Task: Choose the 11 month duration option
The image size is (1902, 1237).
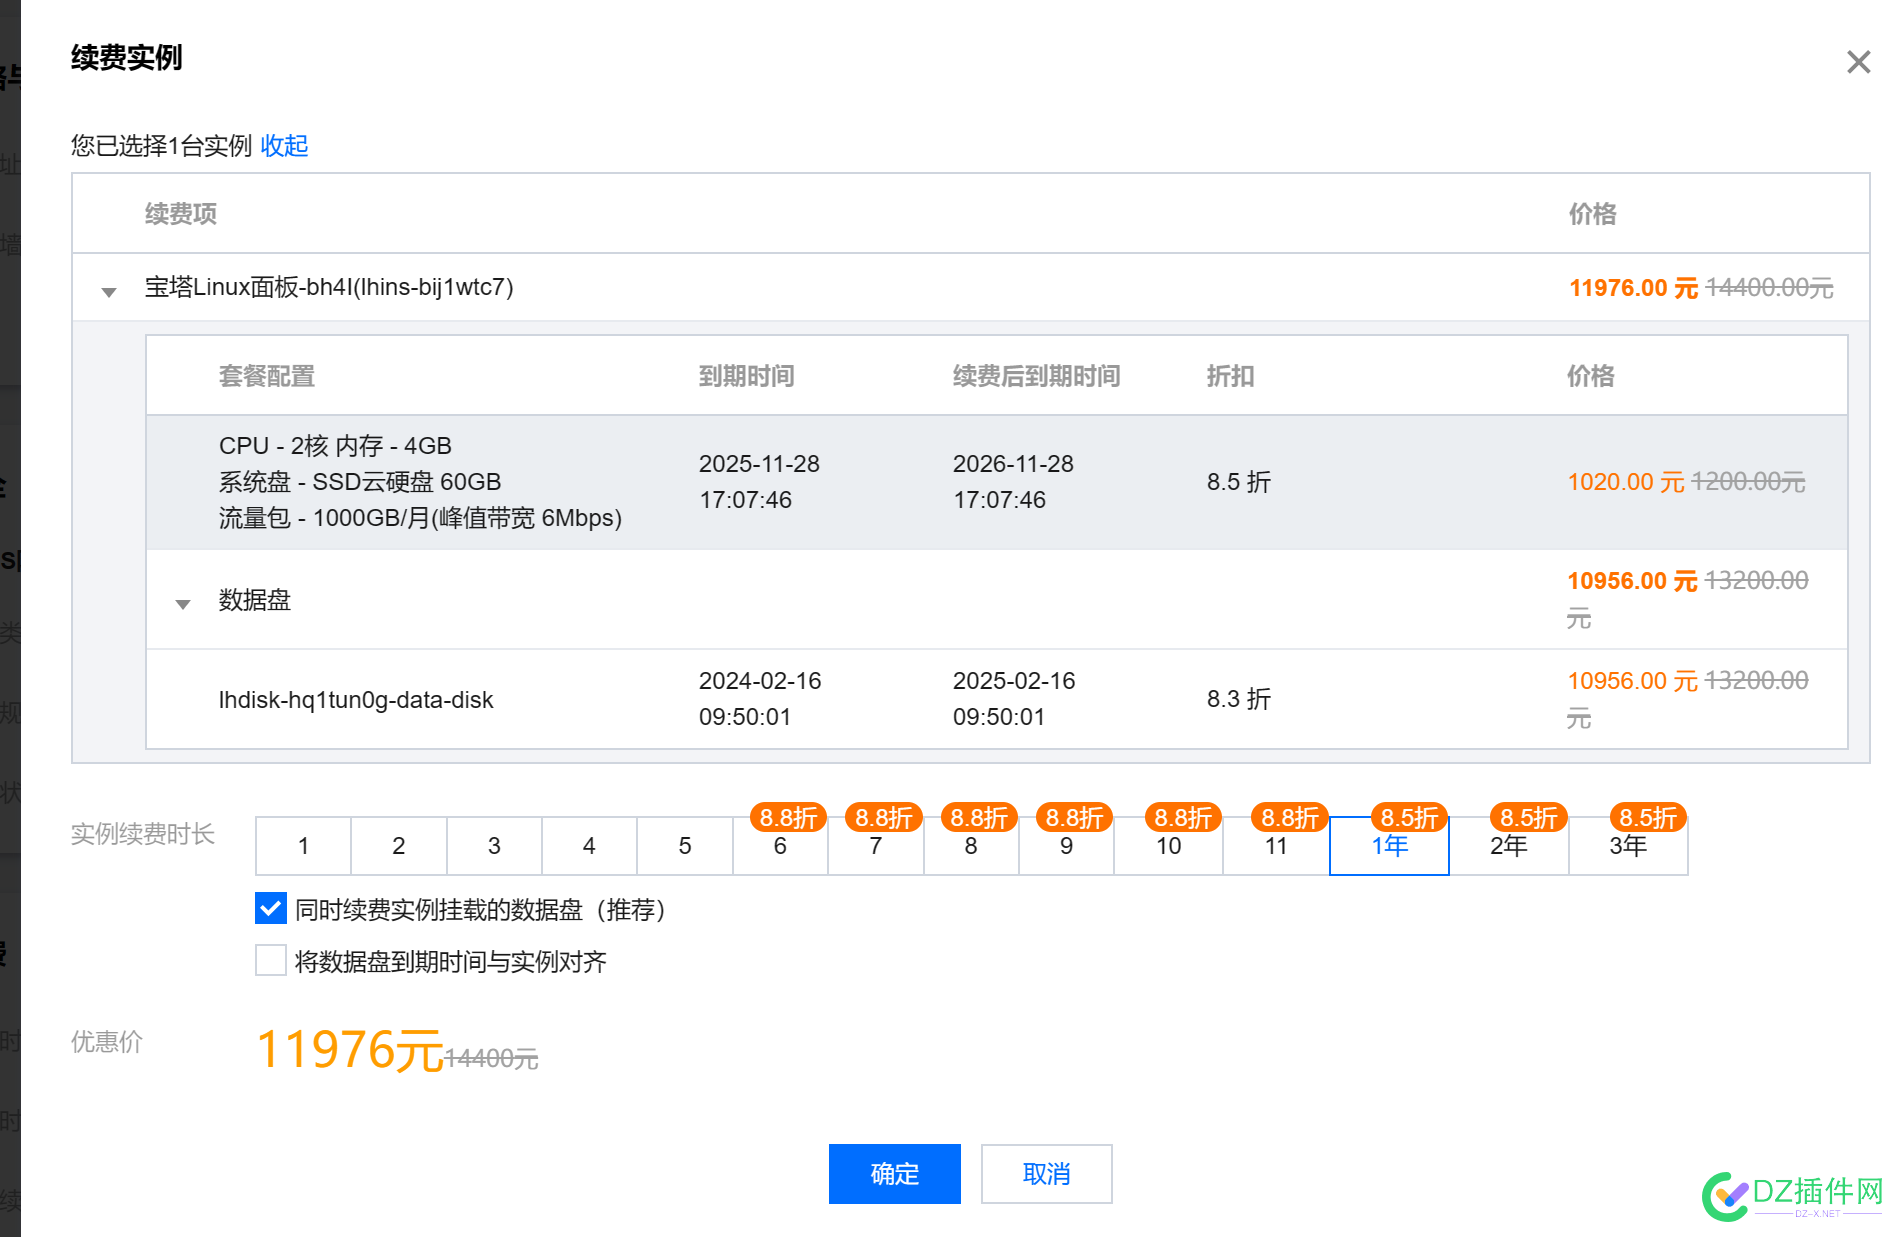Action: click(x=1276, y=846)
